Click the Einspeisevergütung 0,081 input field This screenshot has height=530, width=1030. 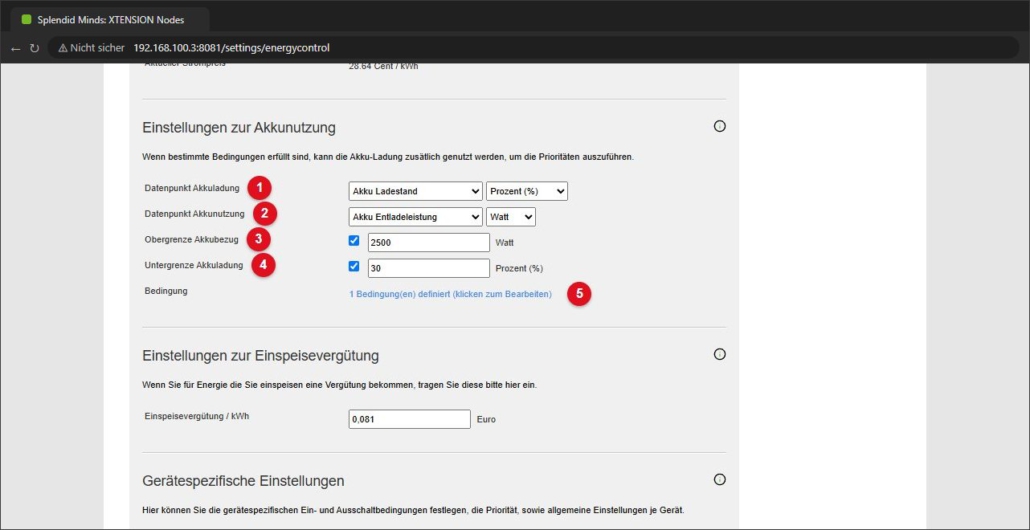coord(409,419)
